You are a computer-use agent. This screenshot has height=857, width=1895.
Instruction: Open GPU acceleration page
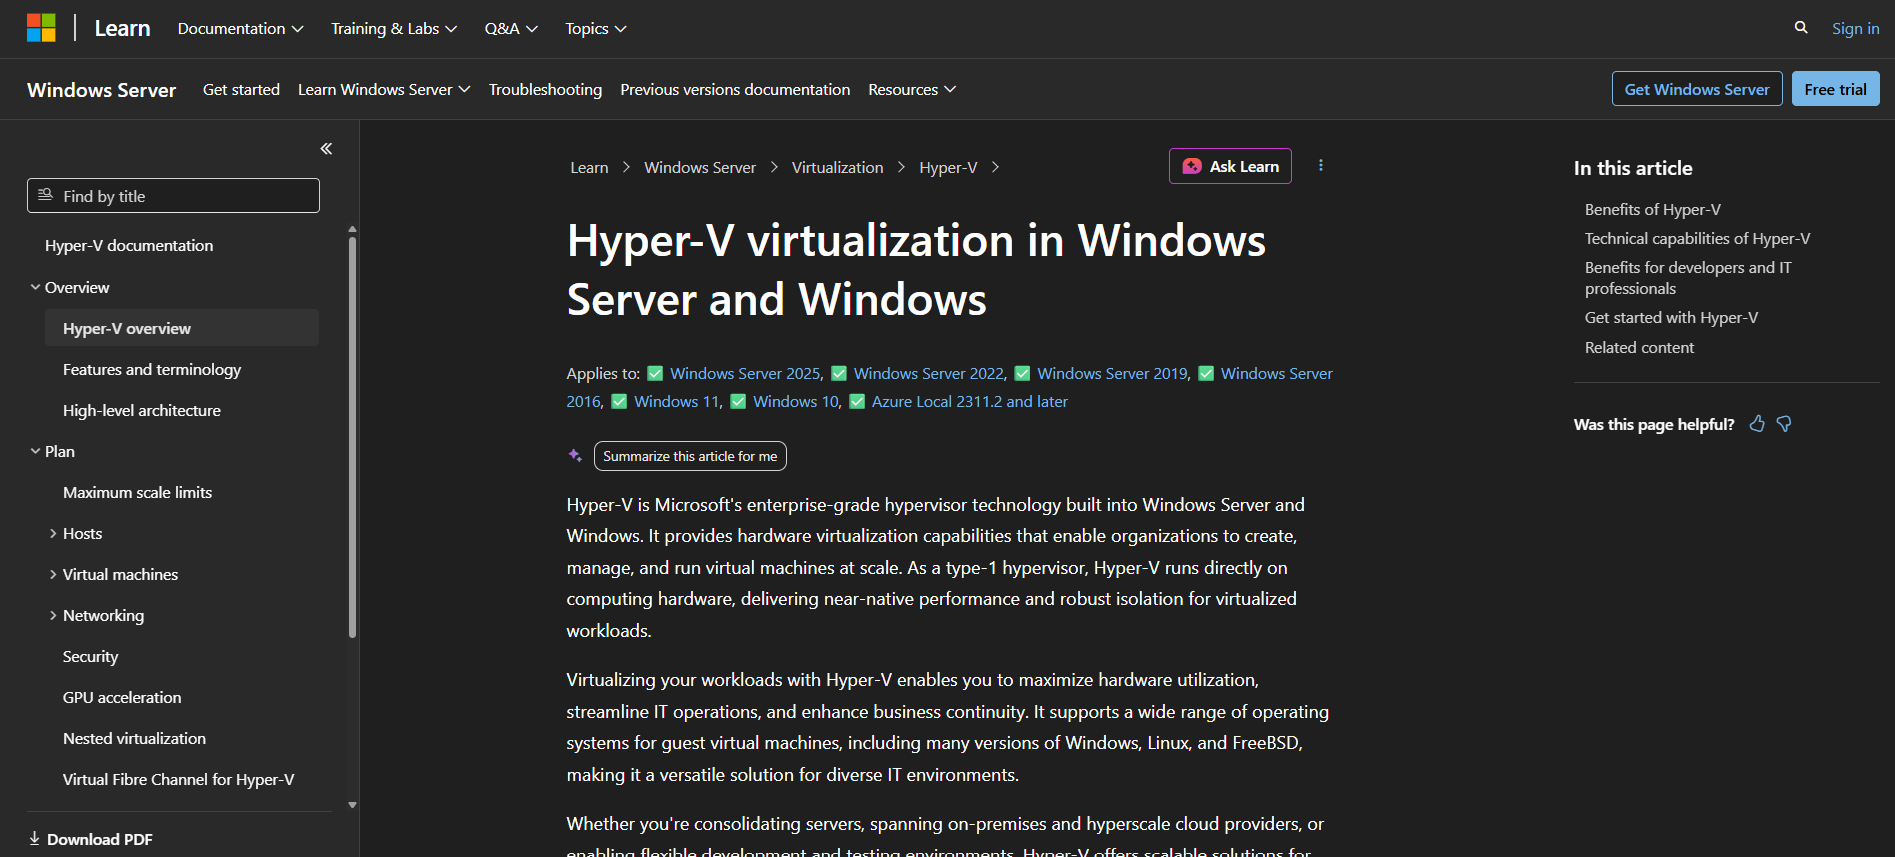click(122, 697)
